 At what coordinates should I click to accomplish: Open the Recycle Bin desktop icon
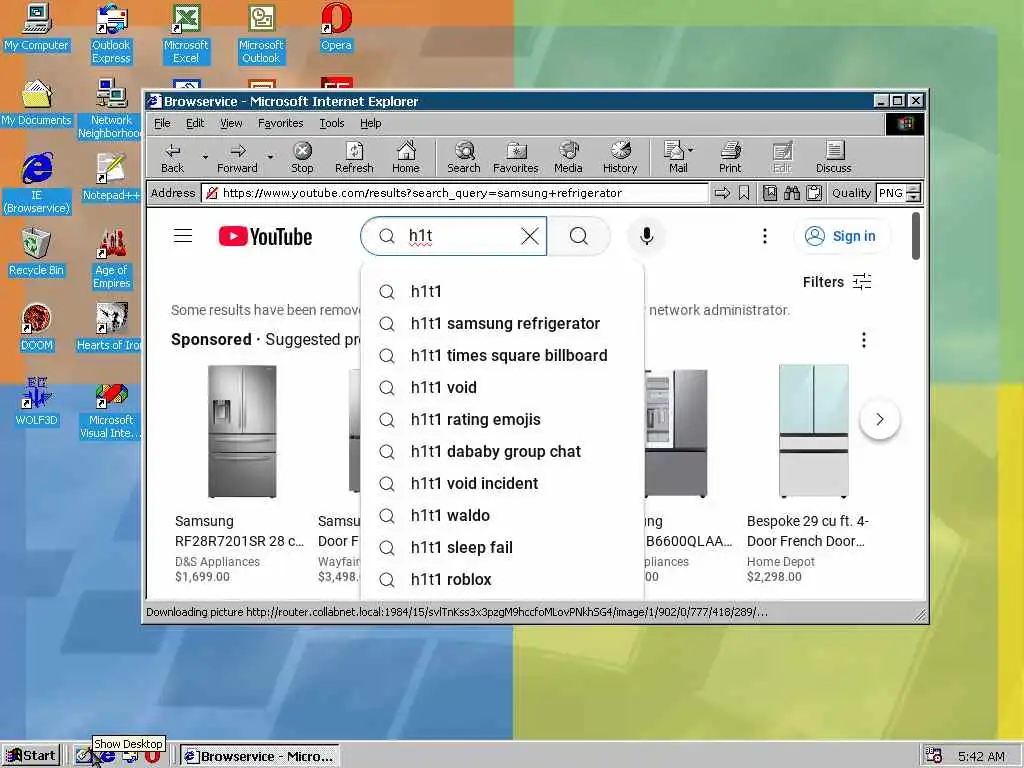click(x=37, y=253)
